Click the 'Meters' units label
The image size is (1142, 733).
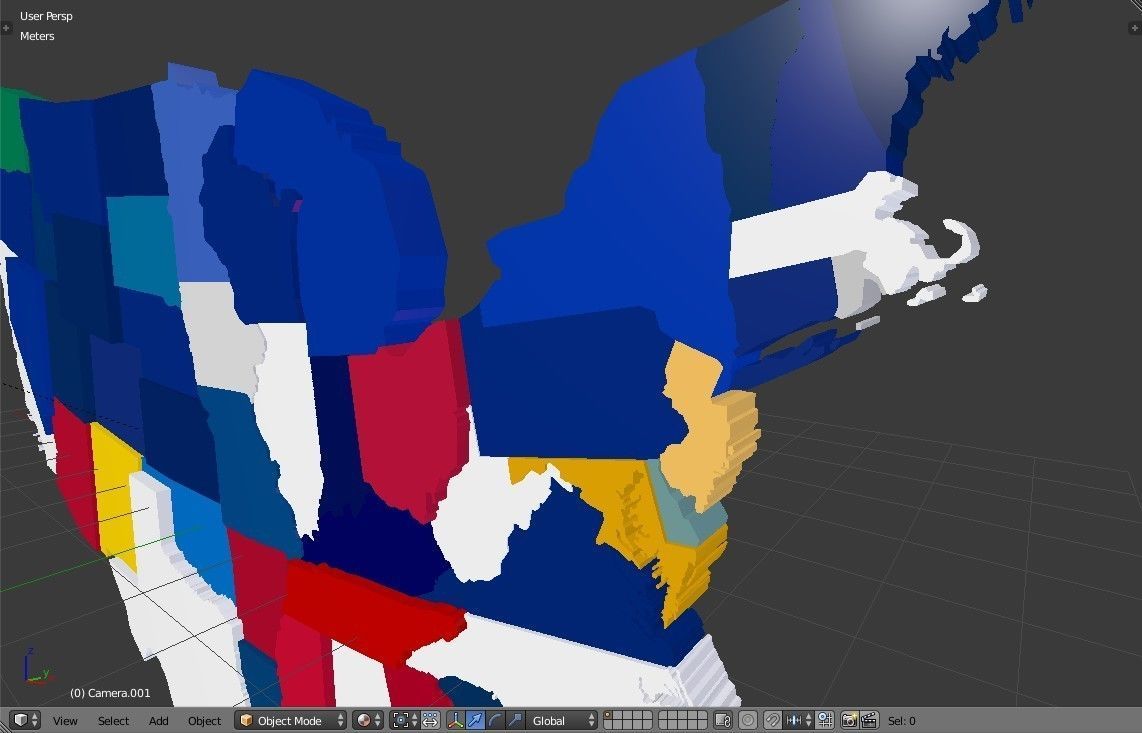37,36
